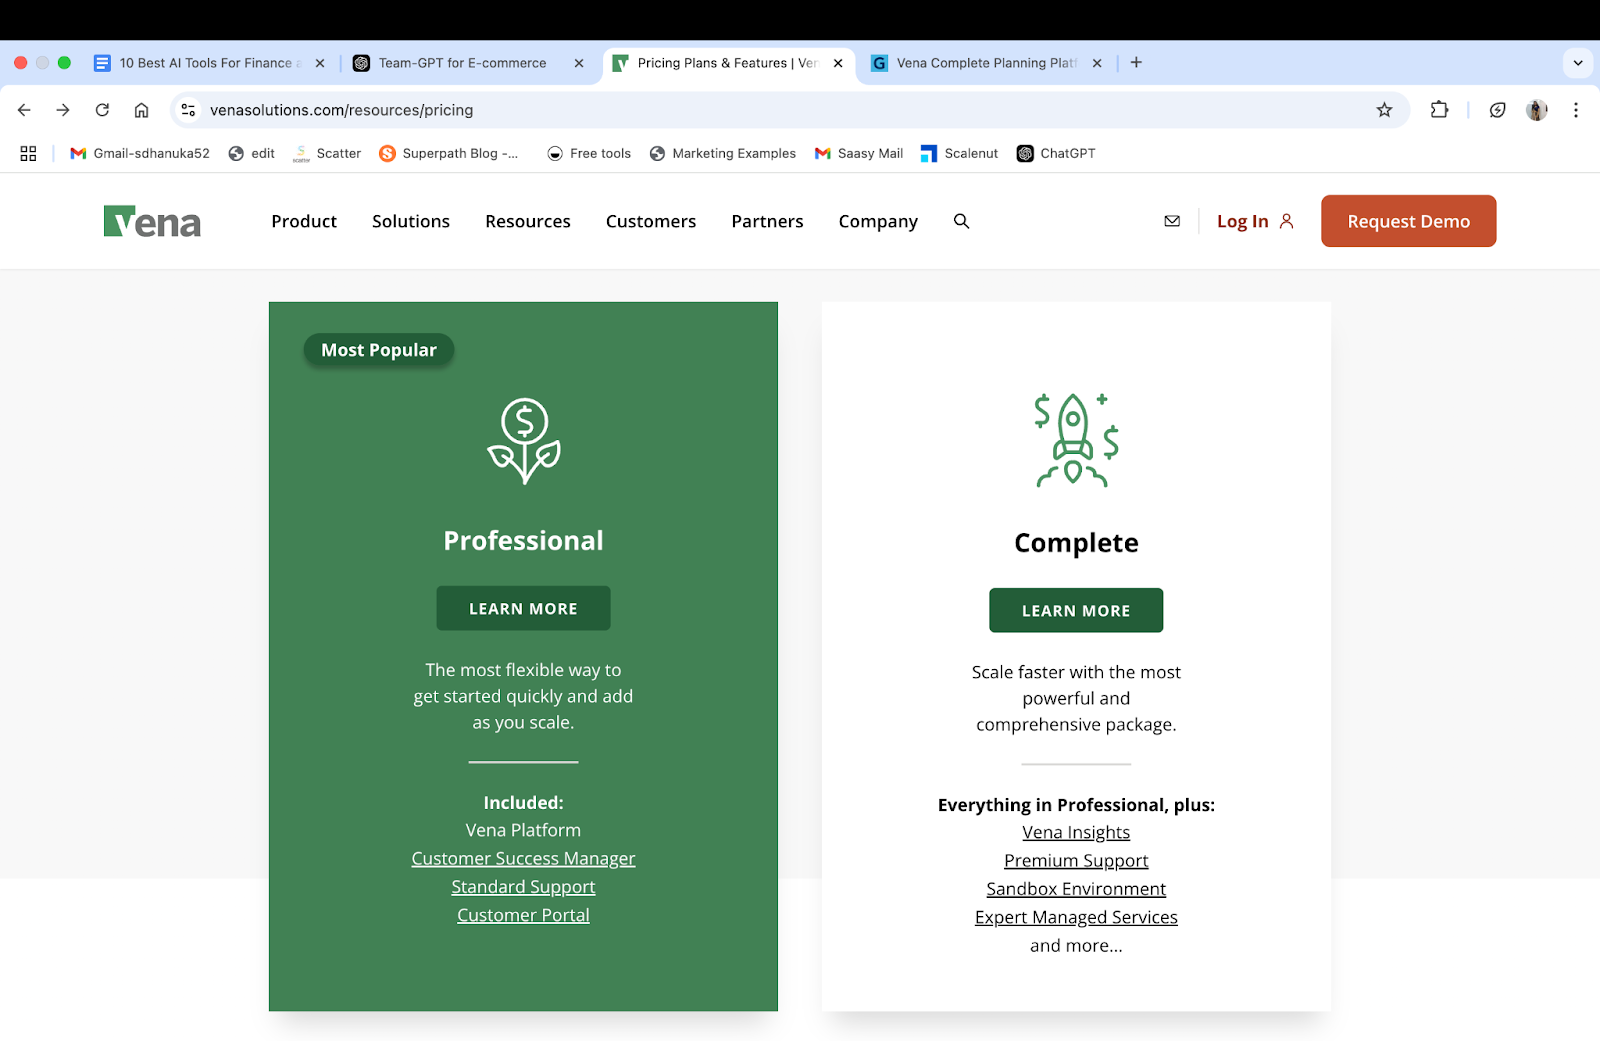This screenshot has width=1600, height=1041.
Task: Open the Chrome three-dot menu
Action: [1575, 110]
